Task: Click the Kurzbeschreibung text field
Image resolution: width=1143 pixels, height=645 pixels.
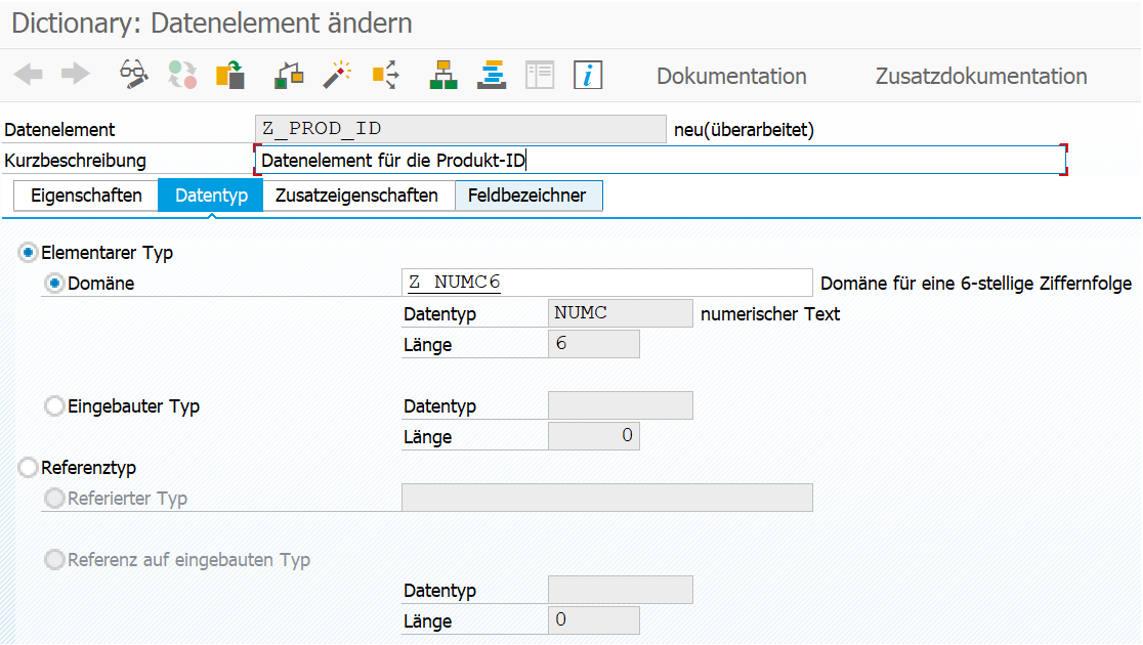Action: [660, 160]
